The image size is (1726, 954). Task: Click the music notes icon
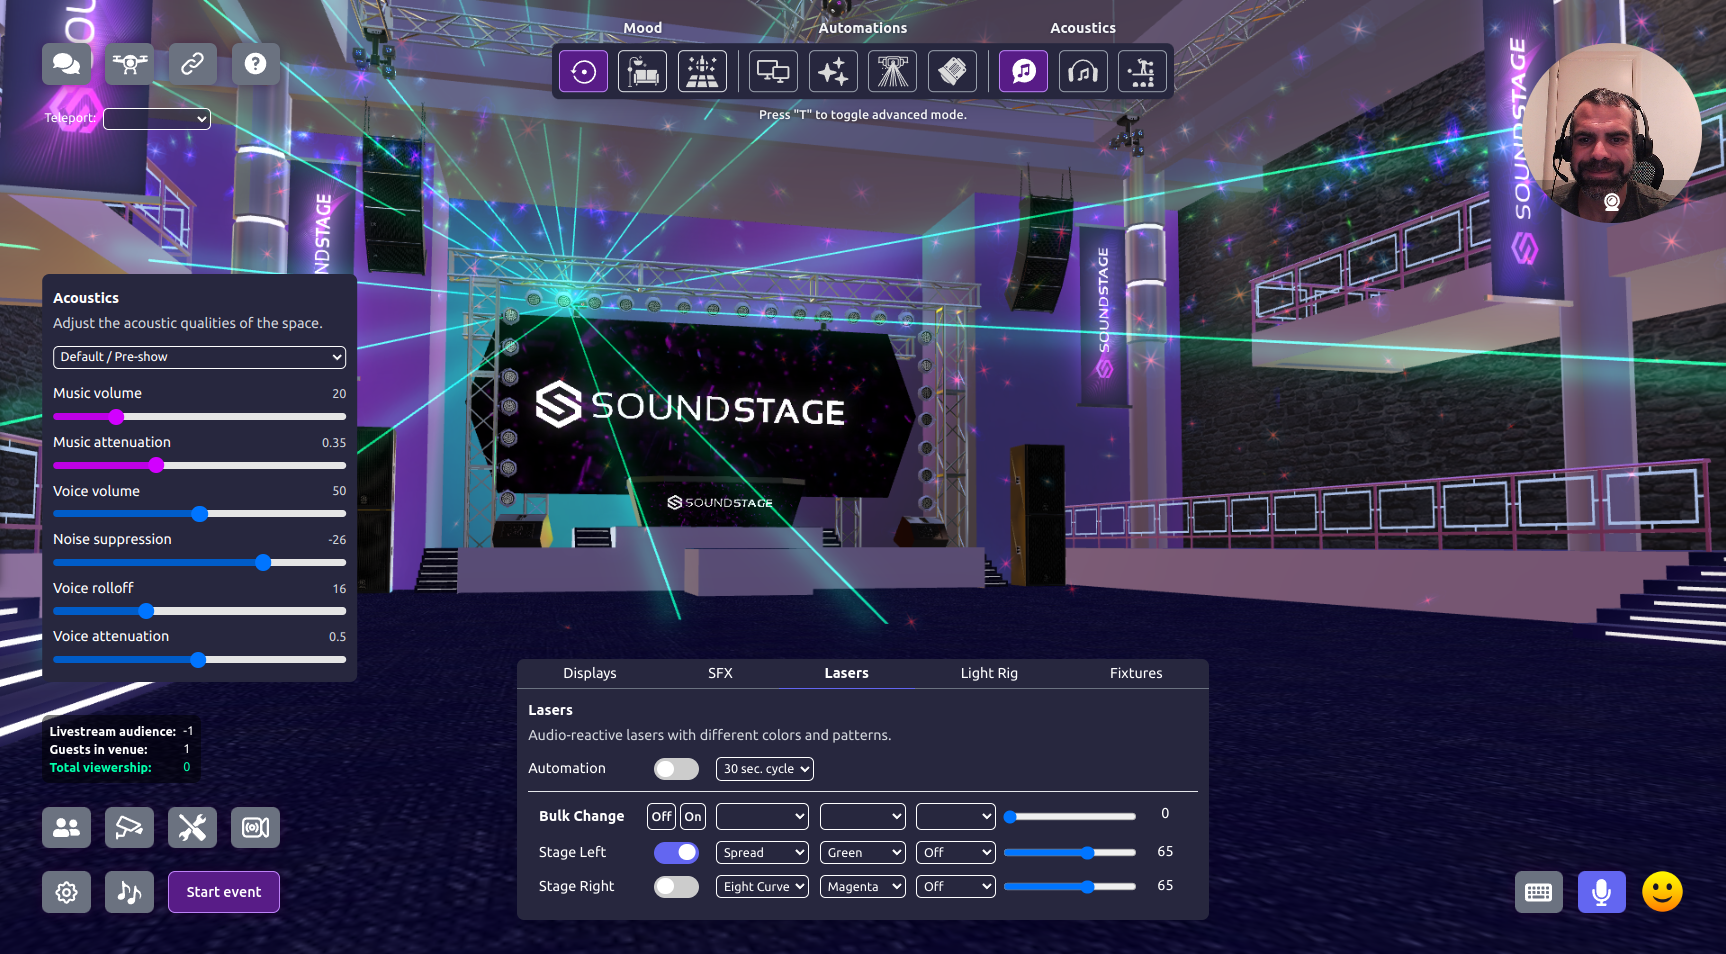pos(130,892)
